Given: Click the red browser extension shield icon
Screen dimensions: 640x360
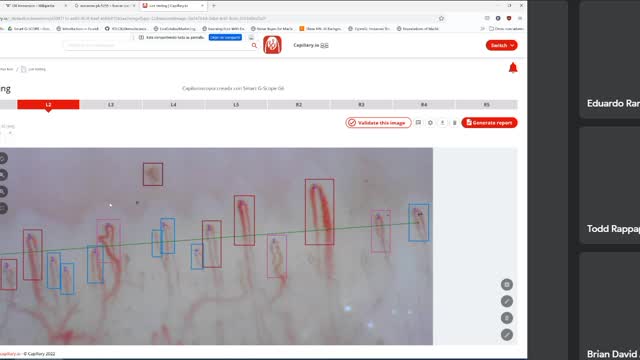Looking at the screenshot, I should point(509,18).
